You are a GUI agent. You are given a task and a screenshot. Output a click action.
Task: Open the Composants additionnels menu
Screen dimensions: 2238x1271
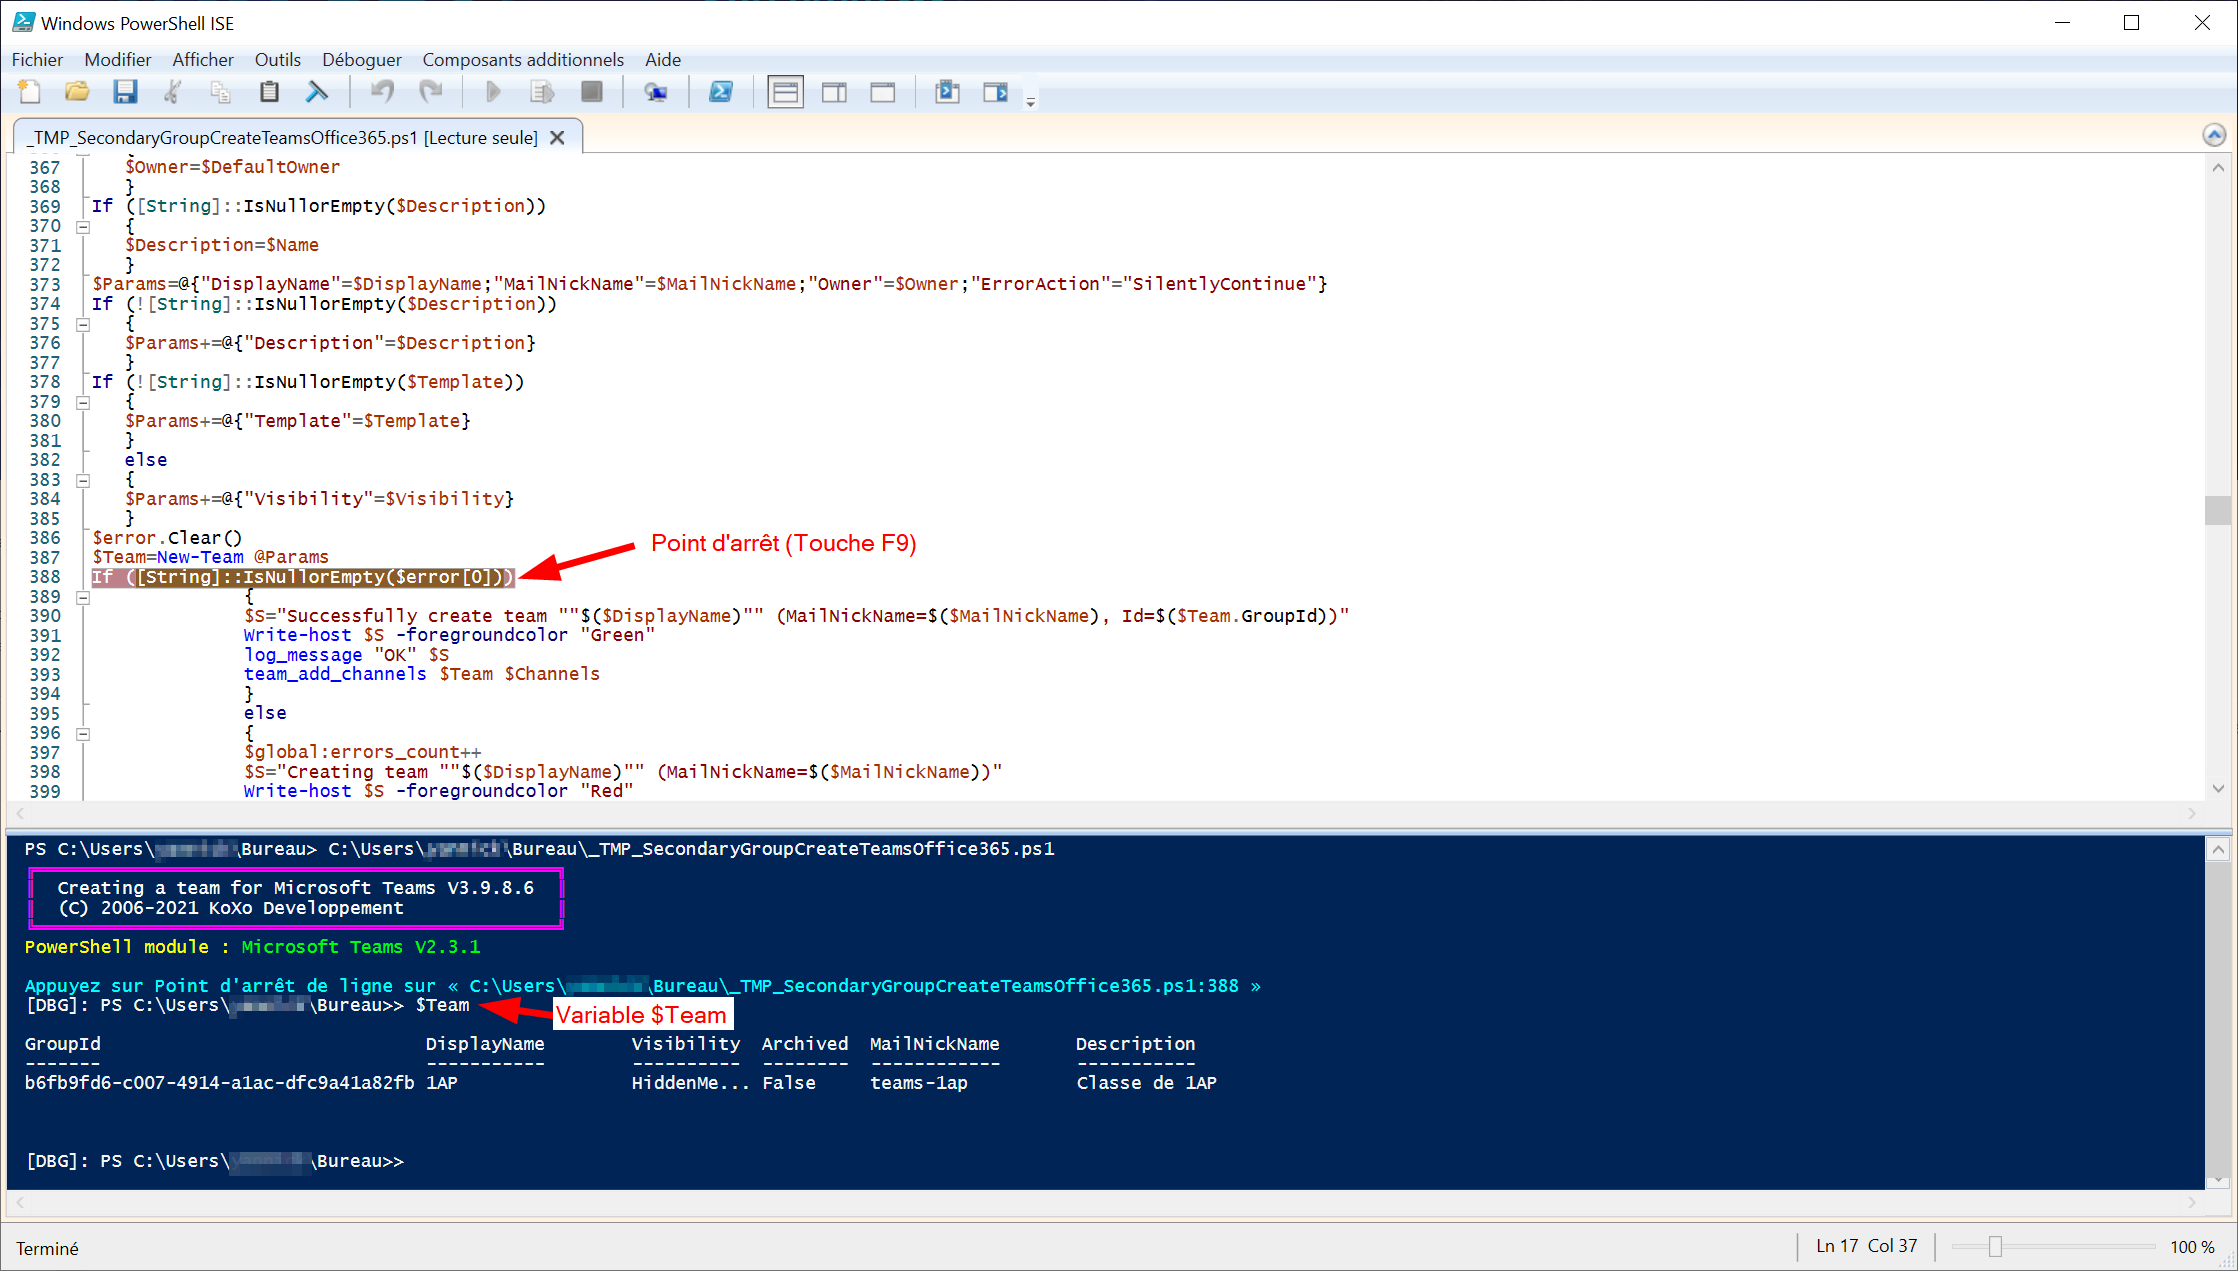(x=523, y=59)
